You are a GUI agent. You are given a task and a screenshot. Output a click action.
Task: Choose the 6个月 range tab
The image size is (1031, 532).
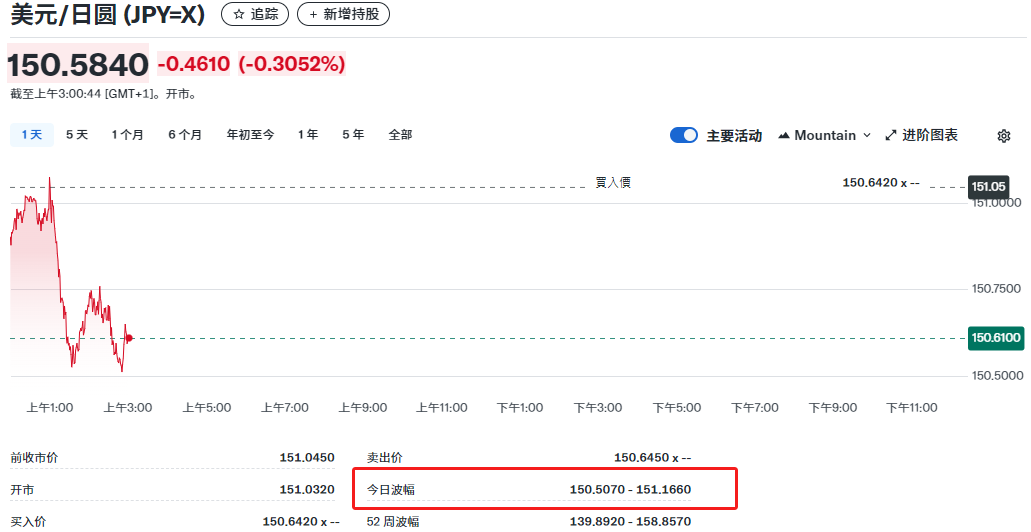[185, 135]
